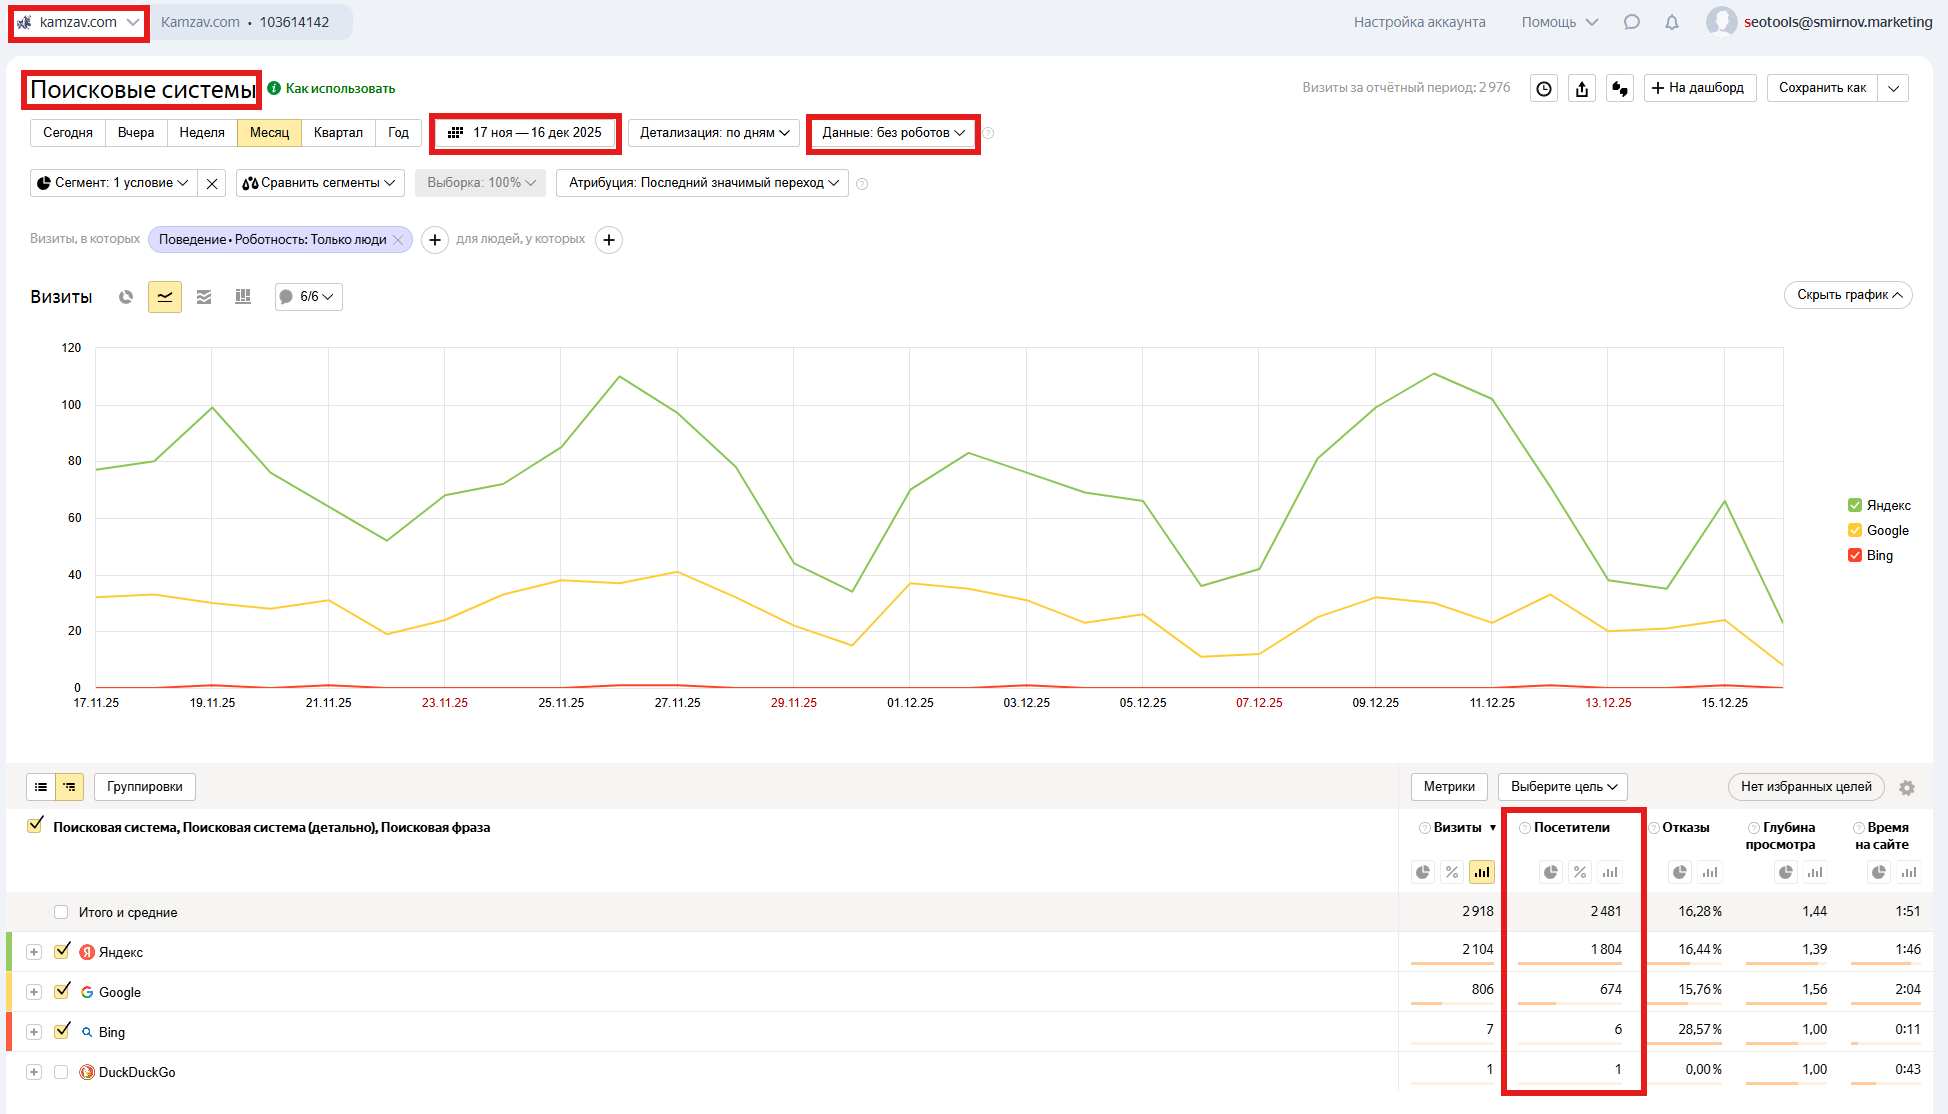The image size is (1948, 1114).
Task: Open the report history clock icon
Action: (x=1544, y=88)
